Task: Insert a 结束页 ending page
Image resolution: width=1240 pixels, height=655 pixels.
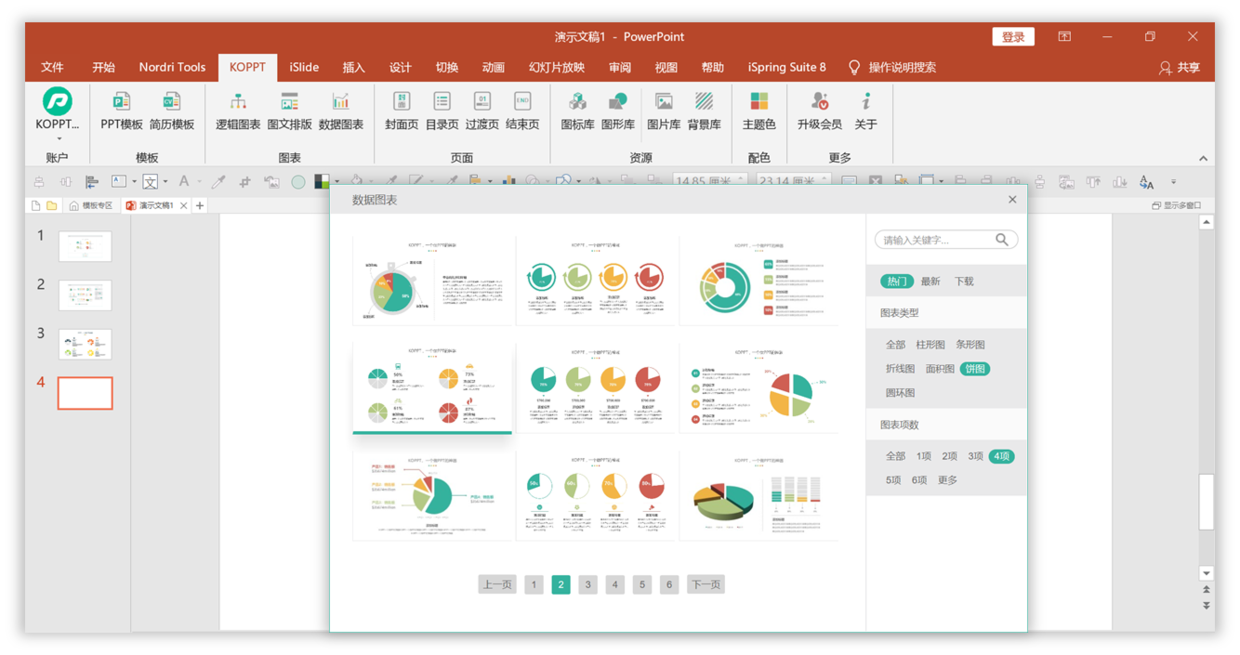Action: click(x=522, y=110)
